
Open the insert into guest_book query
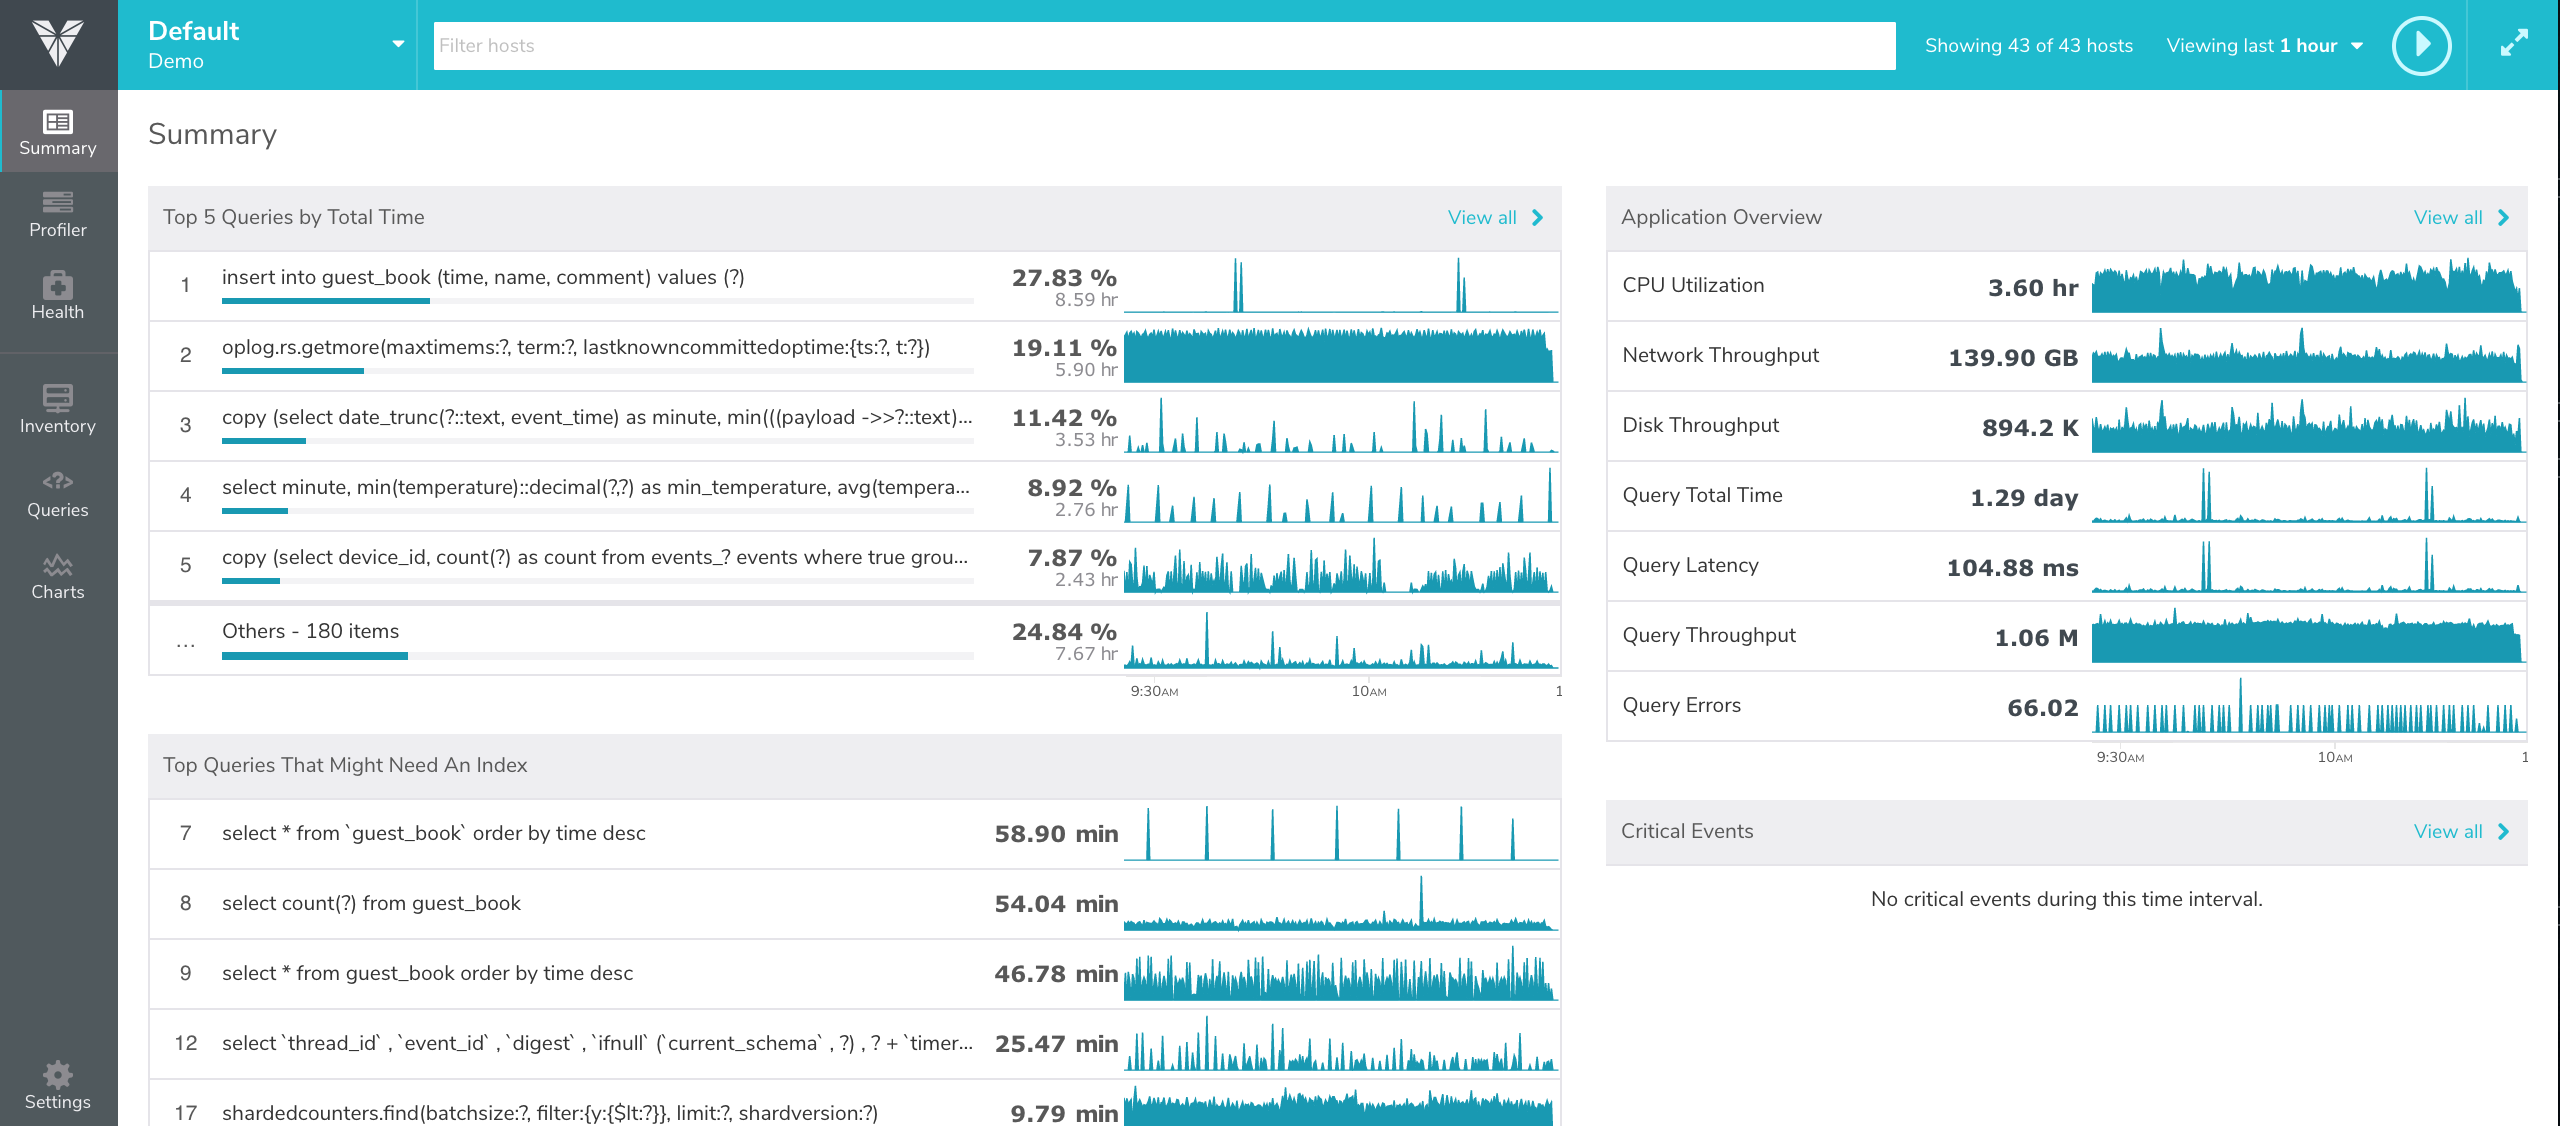pyautogui.click(x=483, y=278)
